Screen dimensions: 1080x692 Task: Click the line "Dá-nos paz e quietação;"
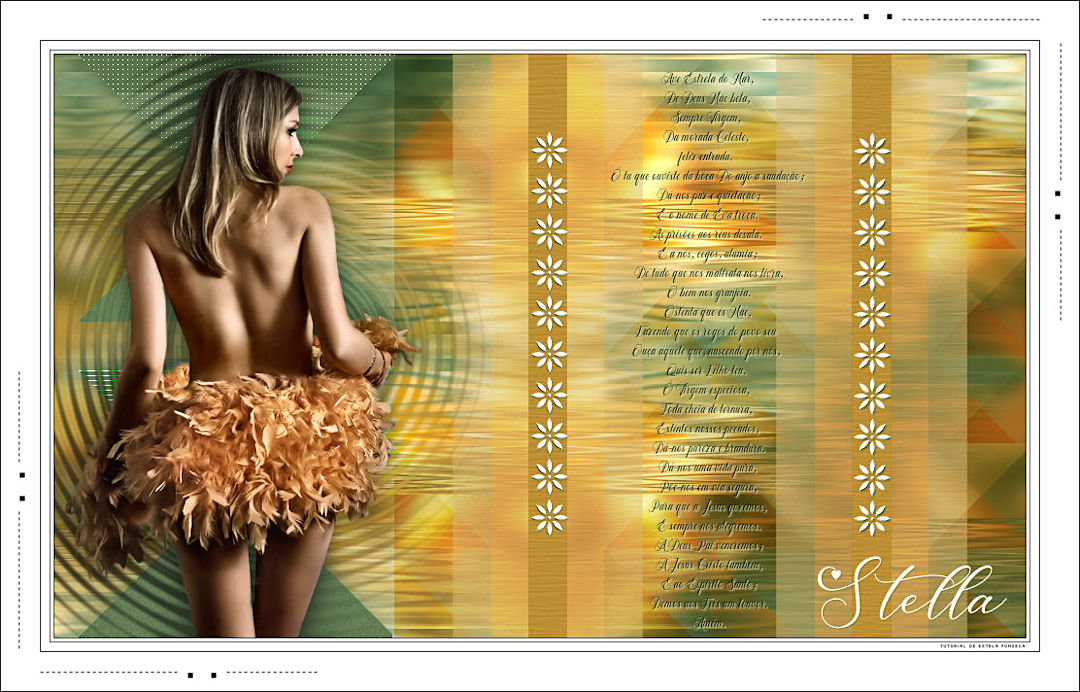point(707,196)
